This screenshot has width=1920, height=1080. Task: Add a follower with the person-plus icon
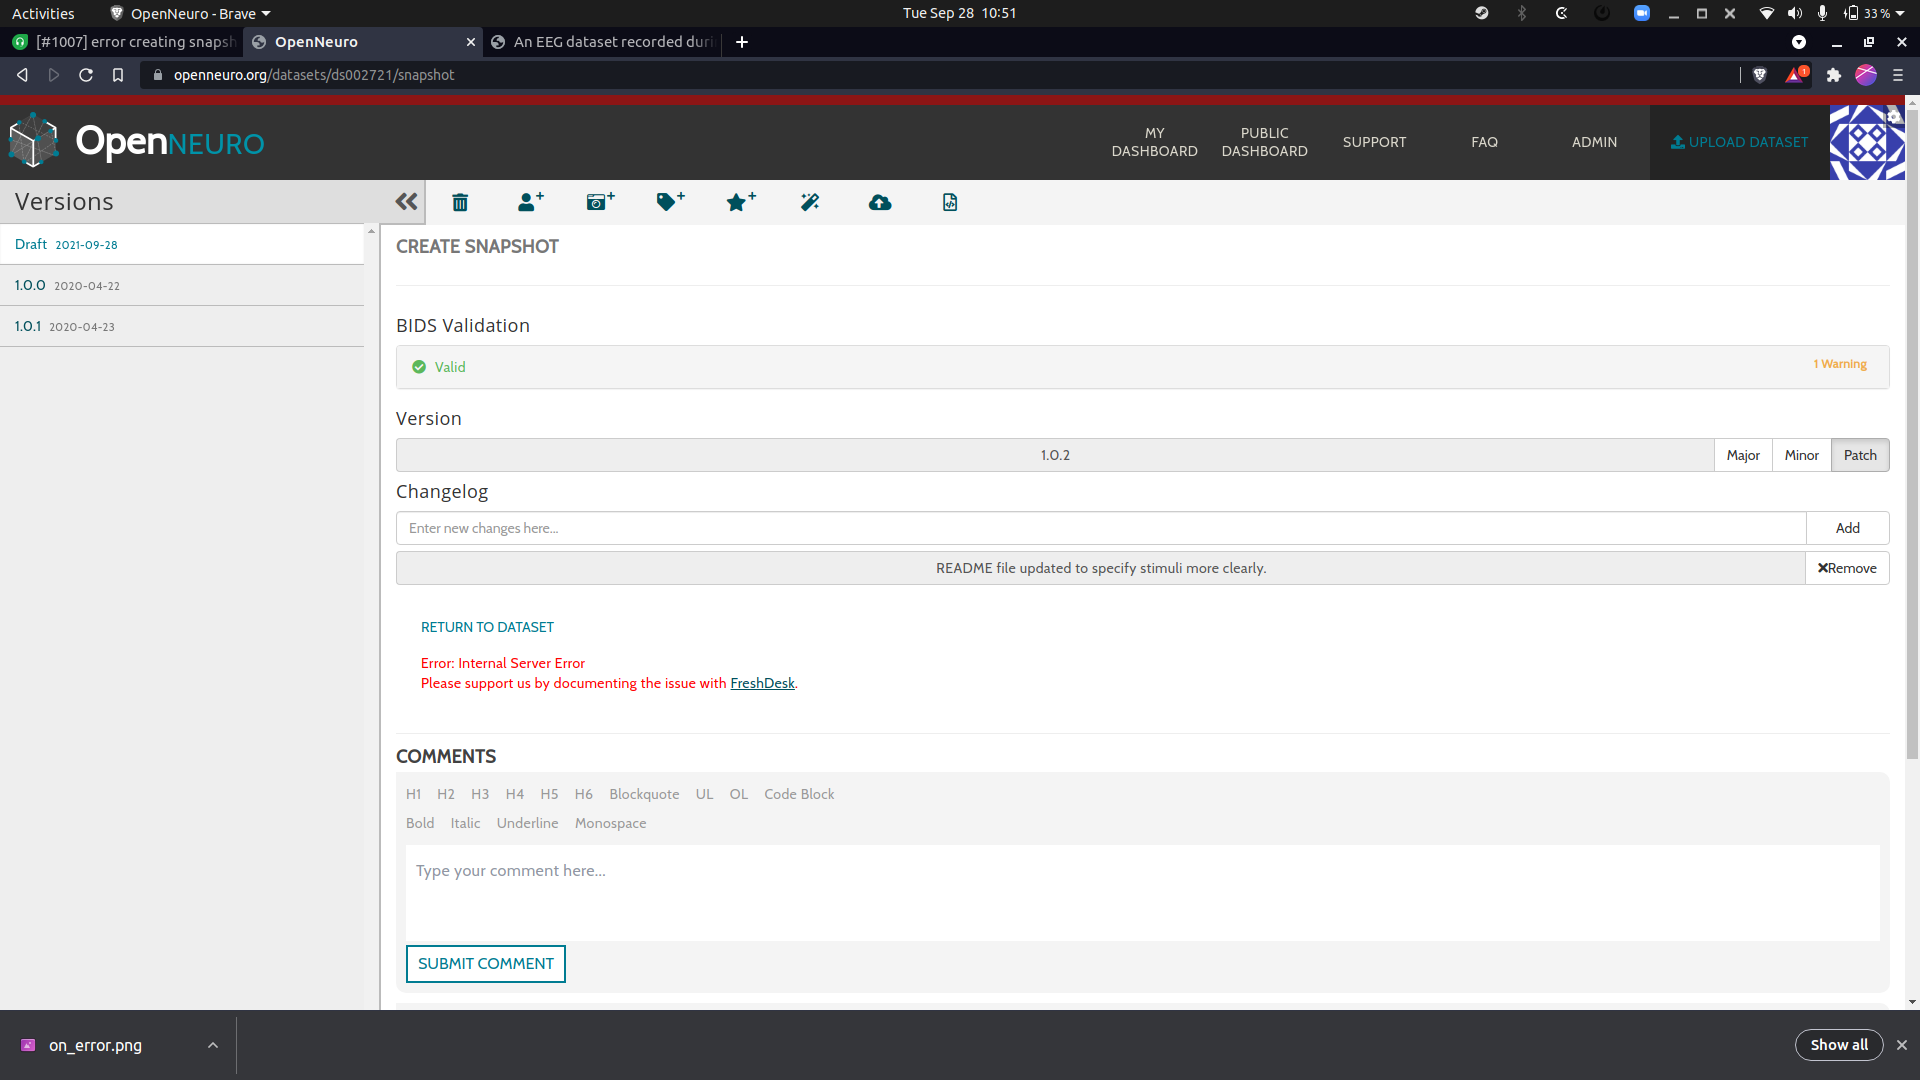point(530,202)
